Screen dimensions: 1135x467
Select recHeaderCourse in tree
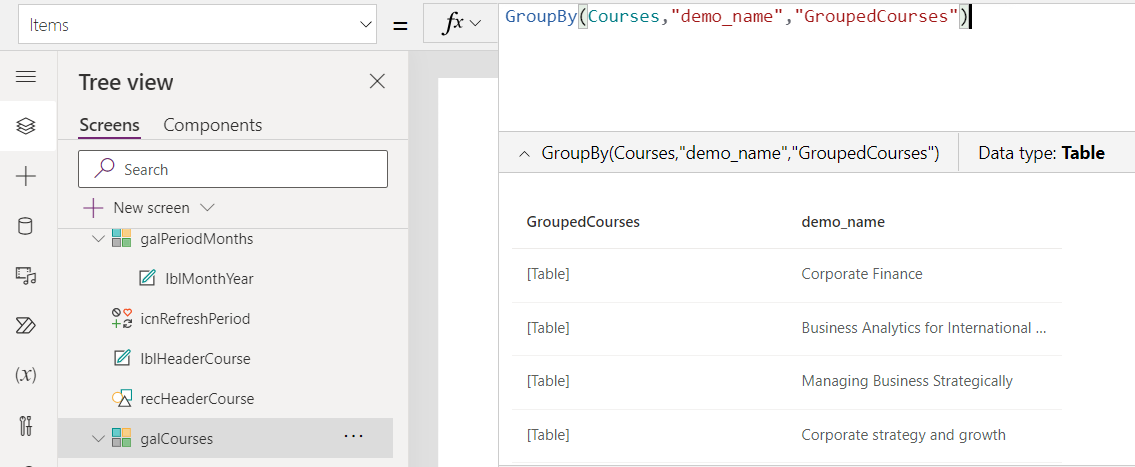197,398
